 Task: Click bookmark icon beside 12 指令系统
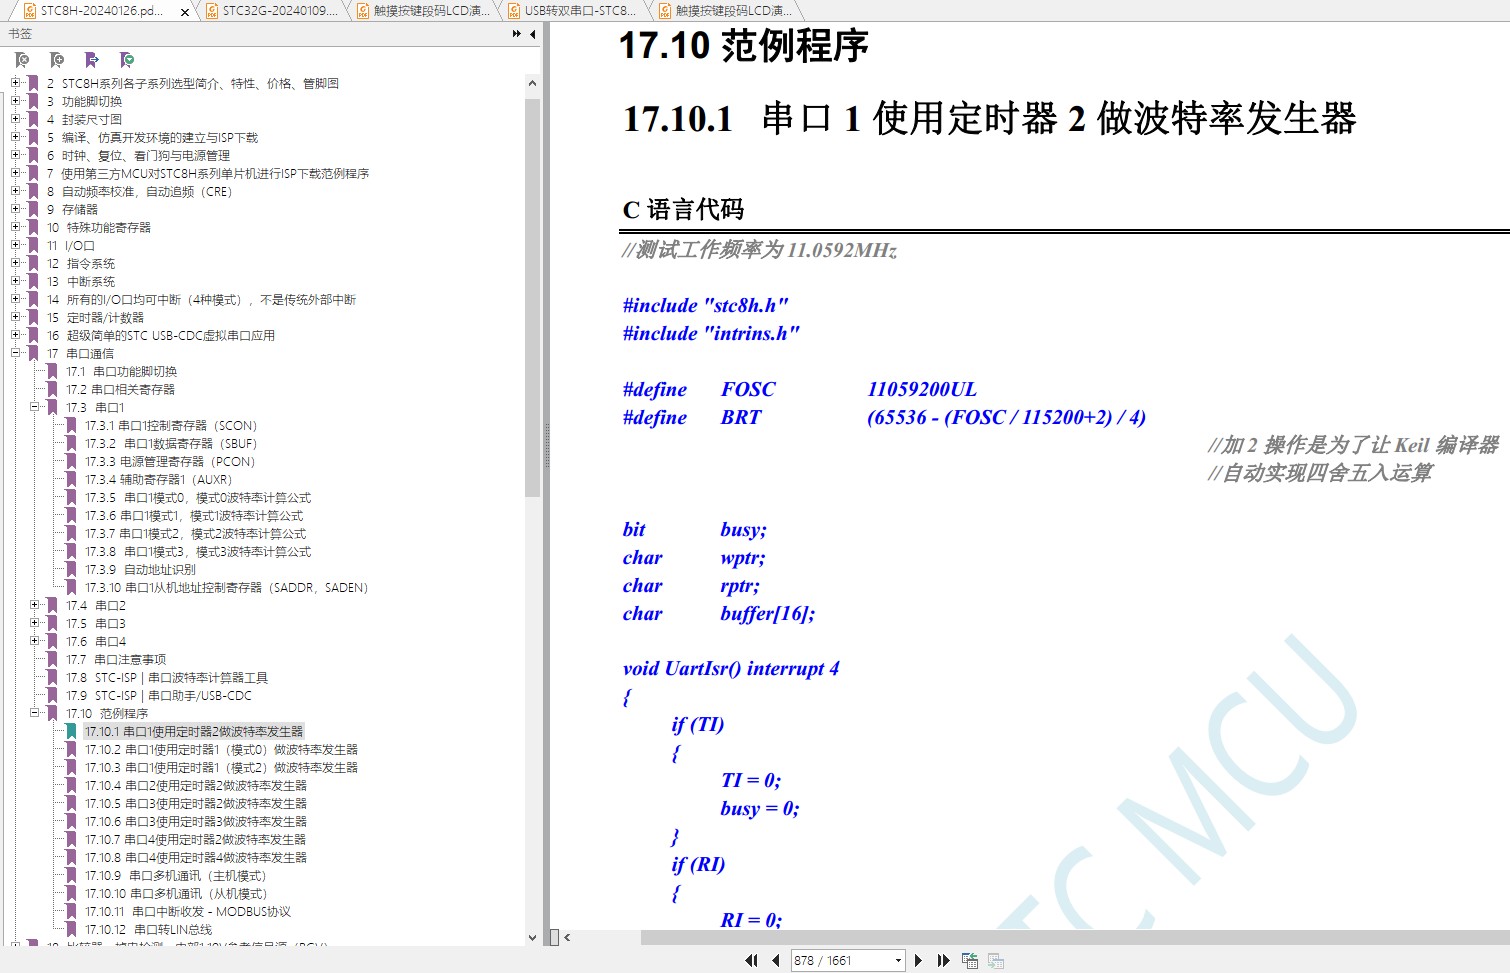point(33,264)
